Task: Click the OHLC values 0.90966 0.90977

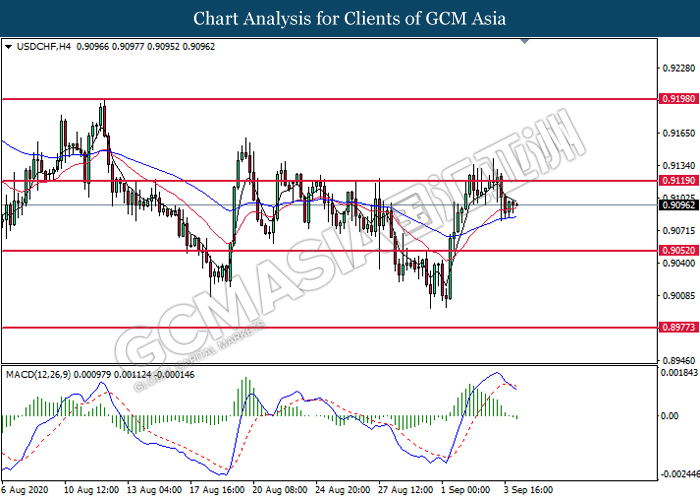Action: pos(110,47)
